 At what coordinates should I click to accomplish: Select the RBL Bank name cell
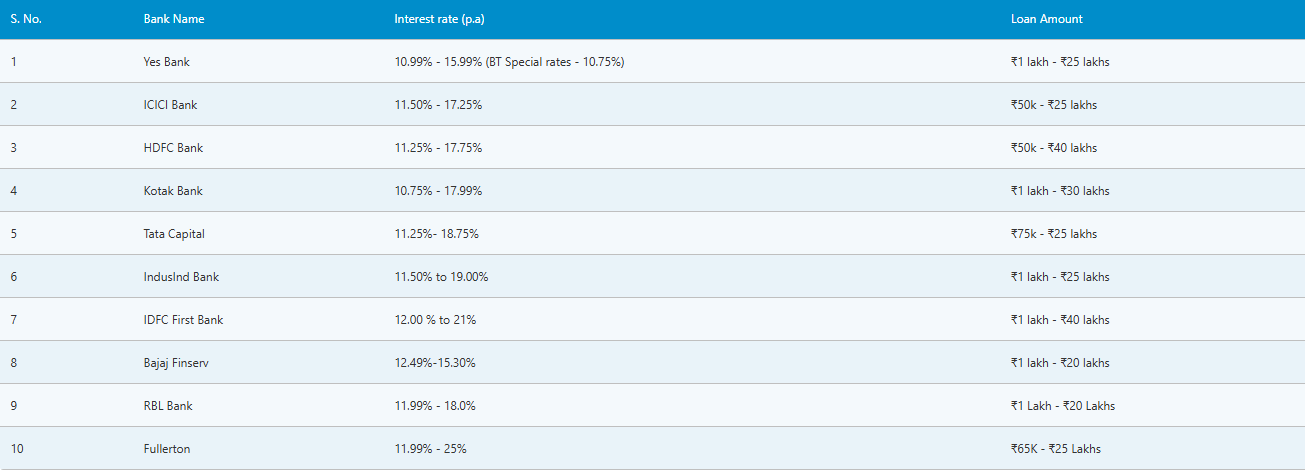pos(168,406)
